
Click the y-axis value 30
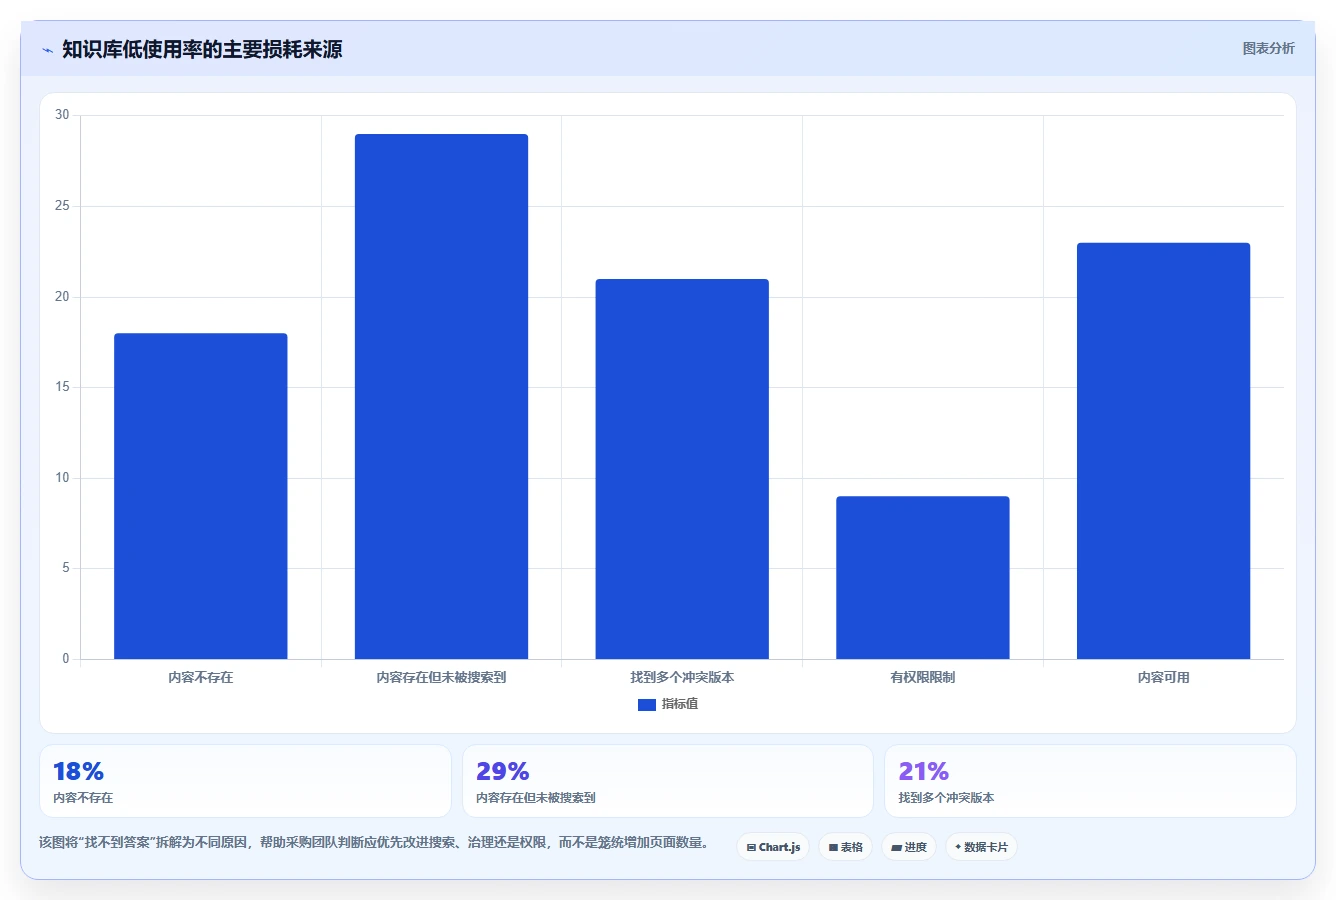63,115
